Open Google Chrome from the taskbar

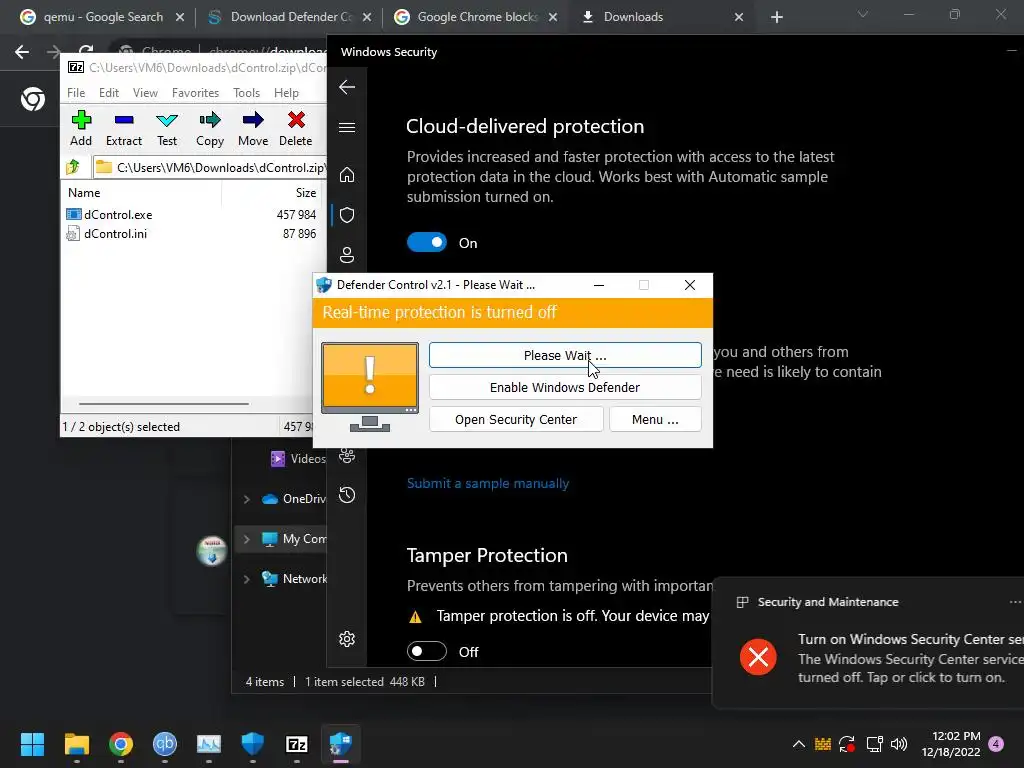[x=121, y=744]
